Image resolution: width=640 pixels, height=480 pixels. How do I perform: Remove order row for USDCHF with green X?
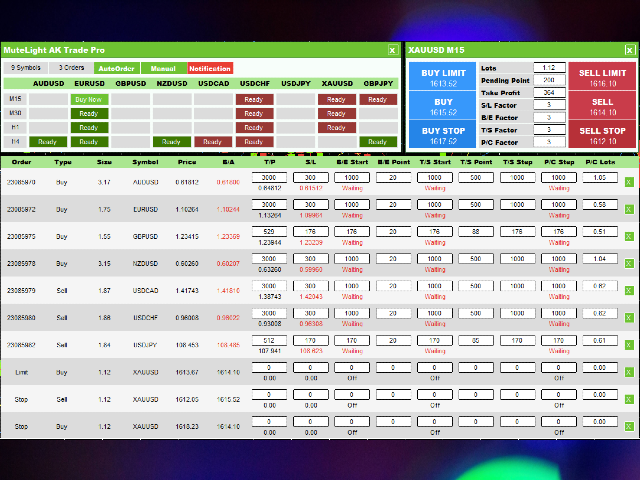[x=629, y=318]
